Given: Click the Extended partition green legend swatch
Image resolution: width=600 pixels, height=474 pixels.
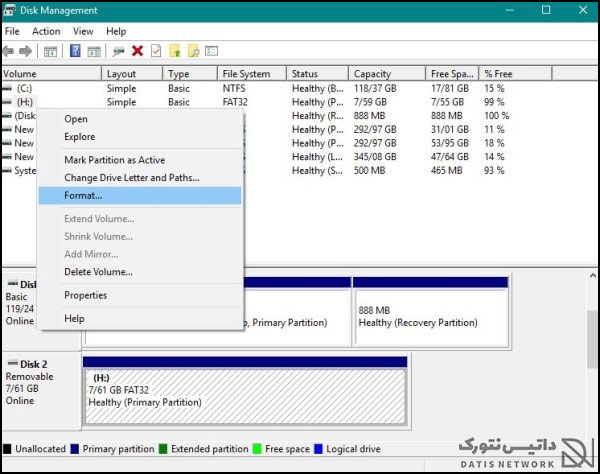Looking at the screenshot, I should coord(163,449).
